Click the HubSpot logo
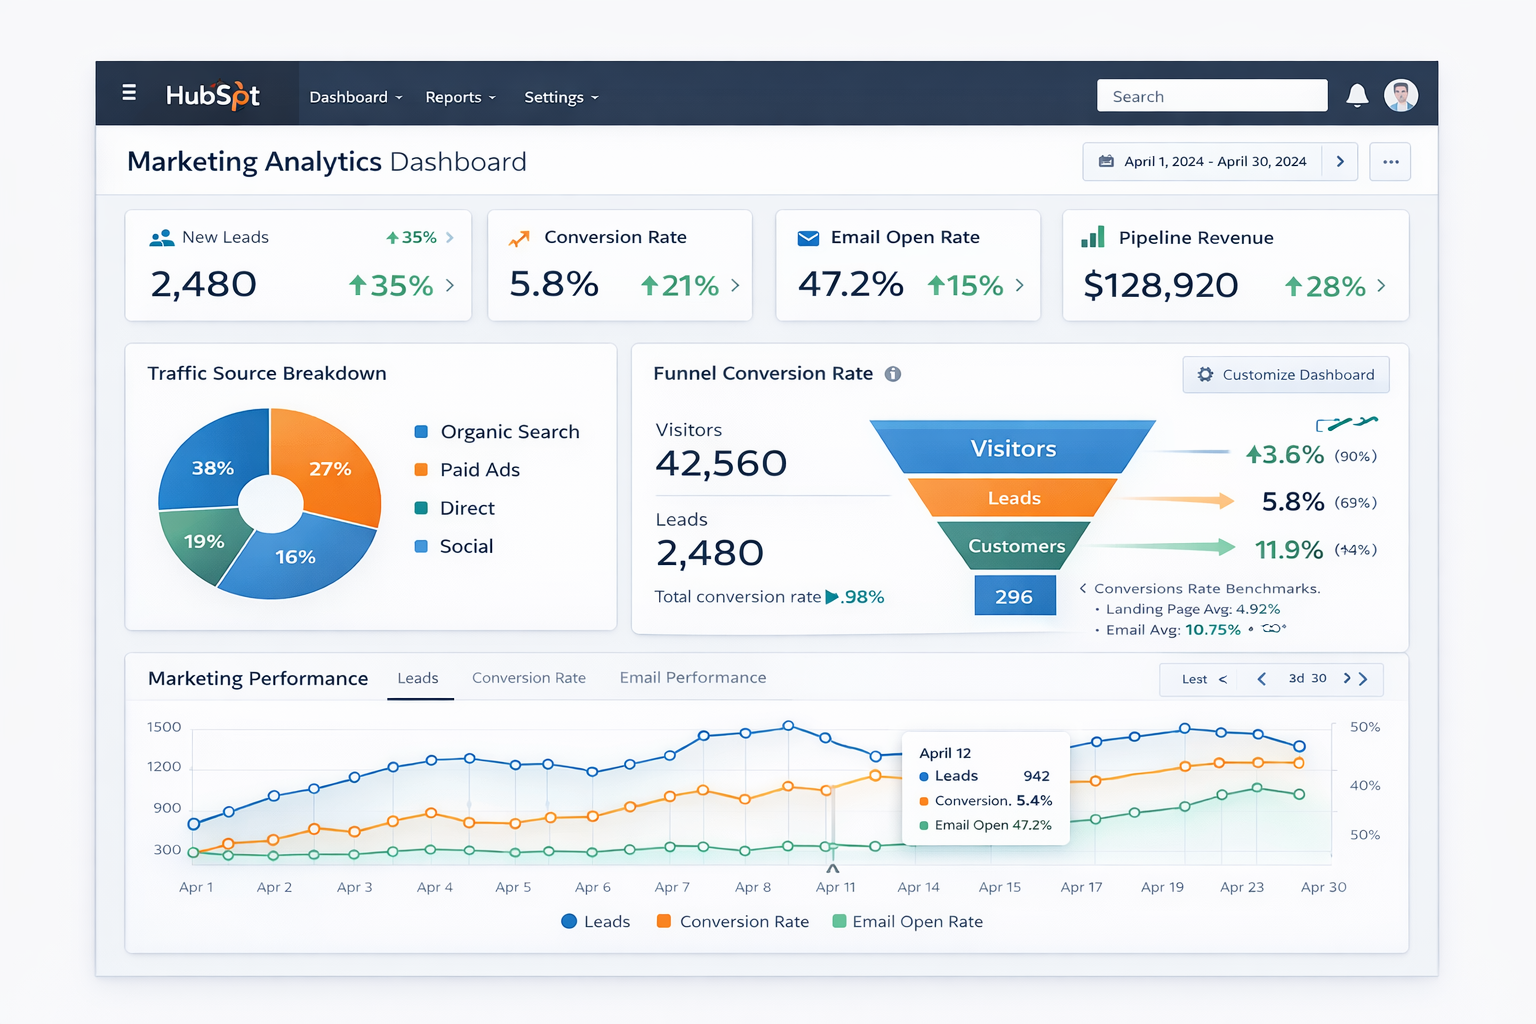The height and width of the screenshot is (1024, 1536). click(212, 95)
